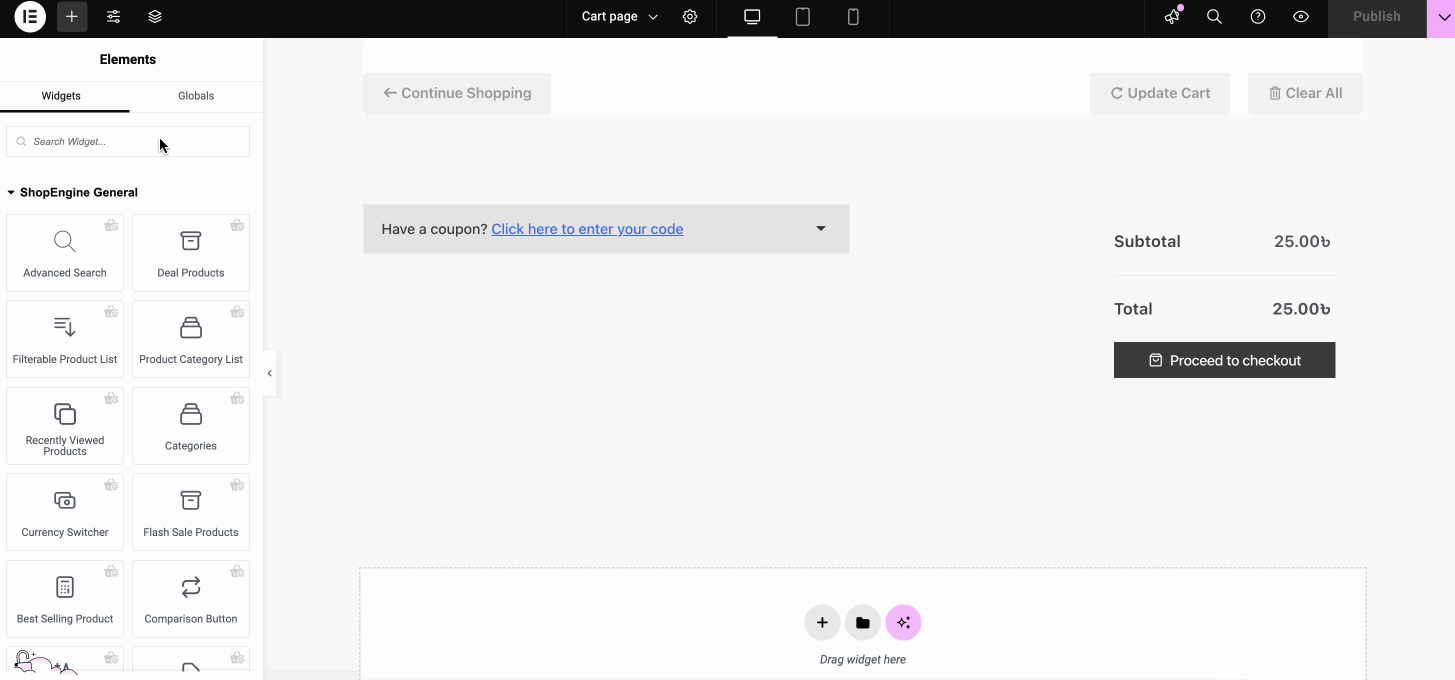Select the Comparison Button widget

(x=191, y=599)
